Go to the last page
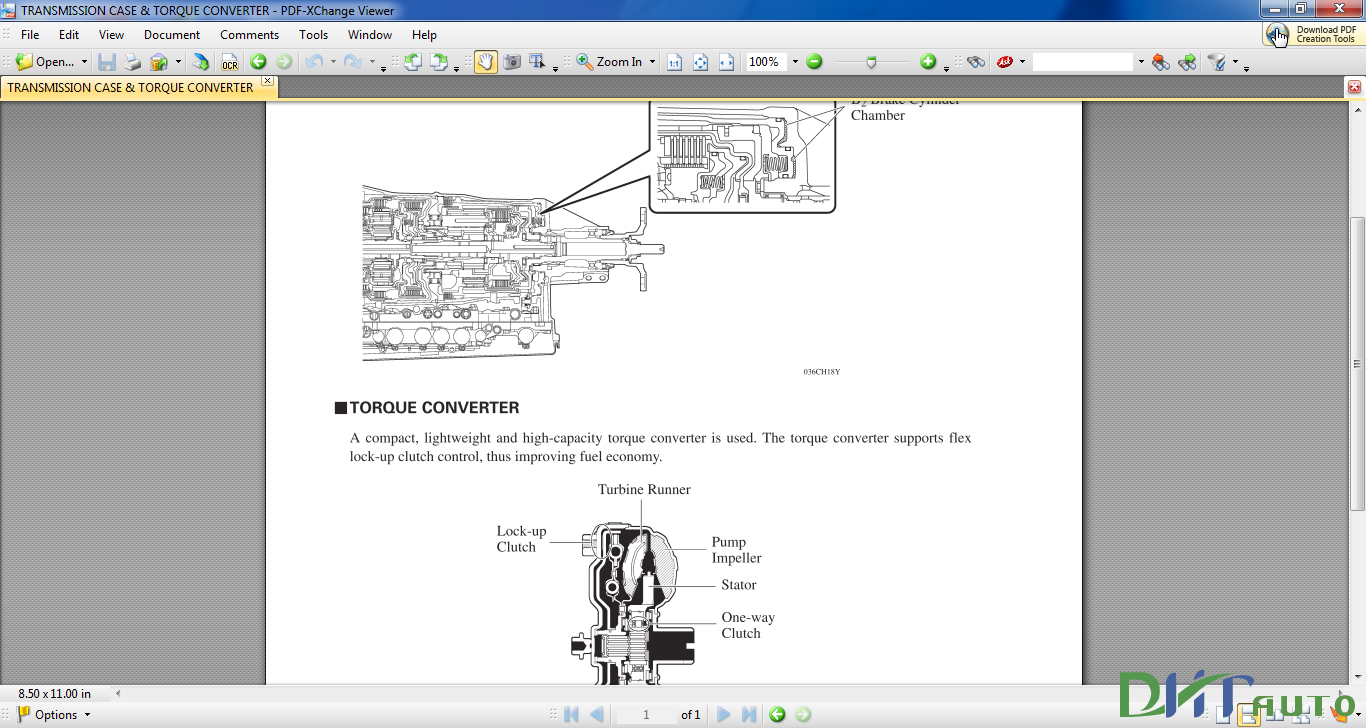This screenshot has height=728, width=1366. (748, 714)
